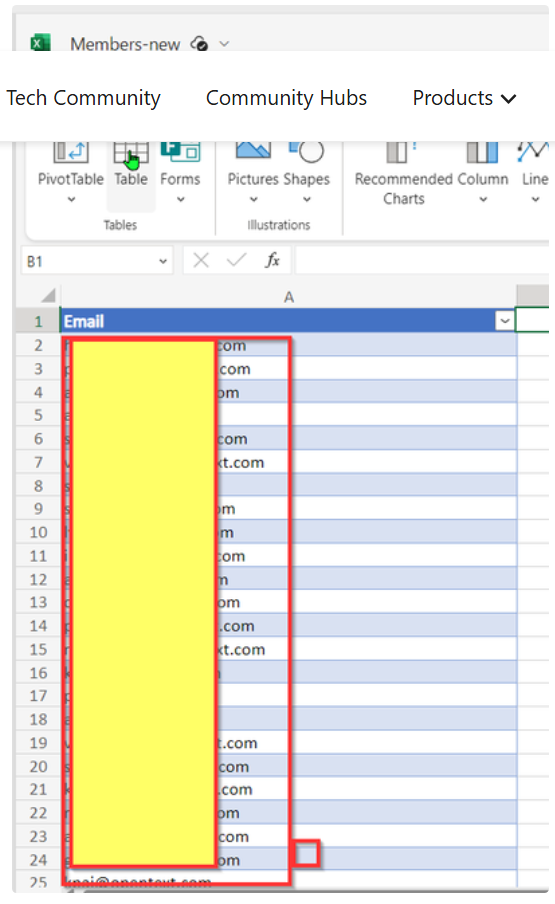Open the PivotTable dropdown arrow

71,199
